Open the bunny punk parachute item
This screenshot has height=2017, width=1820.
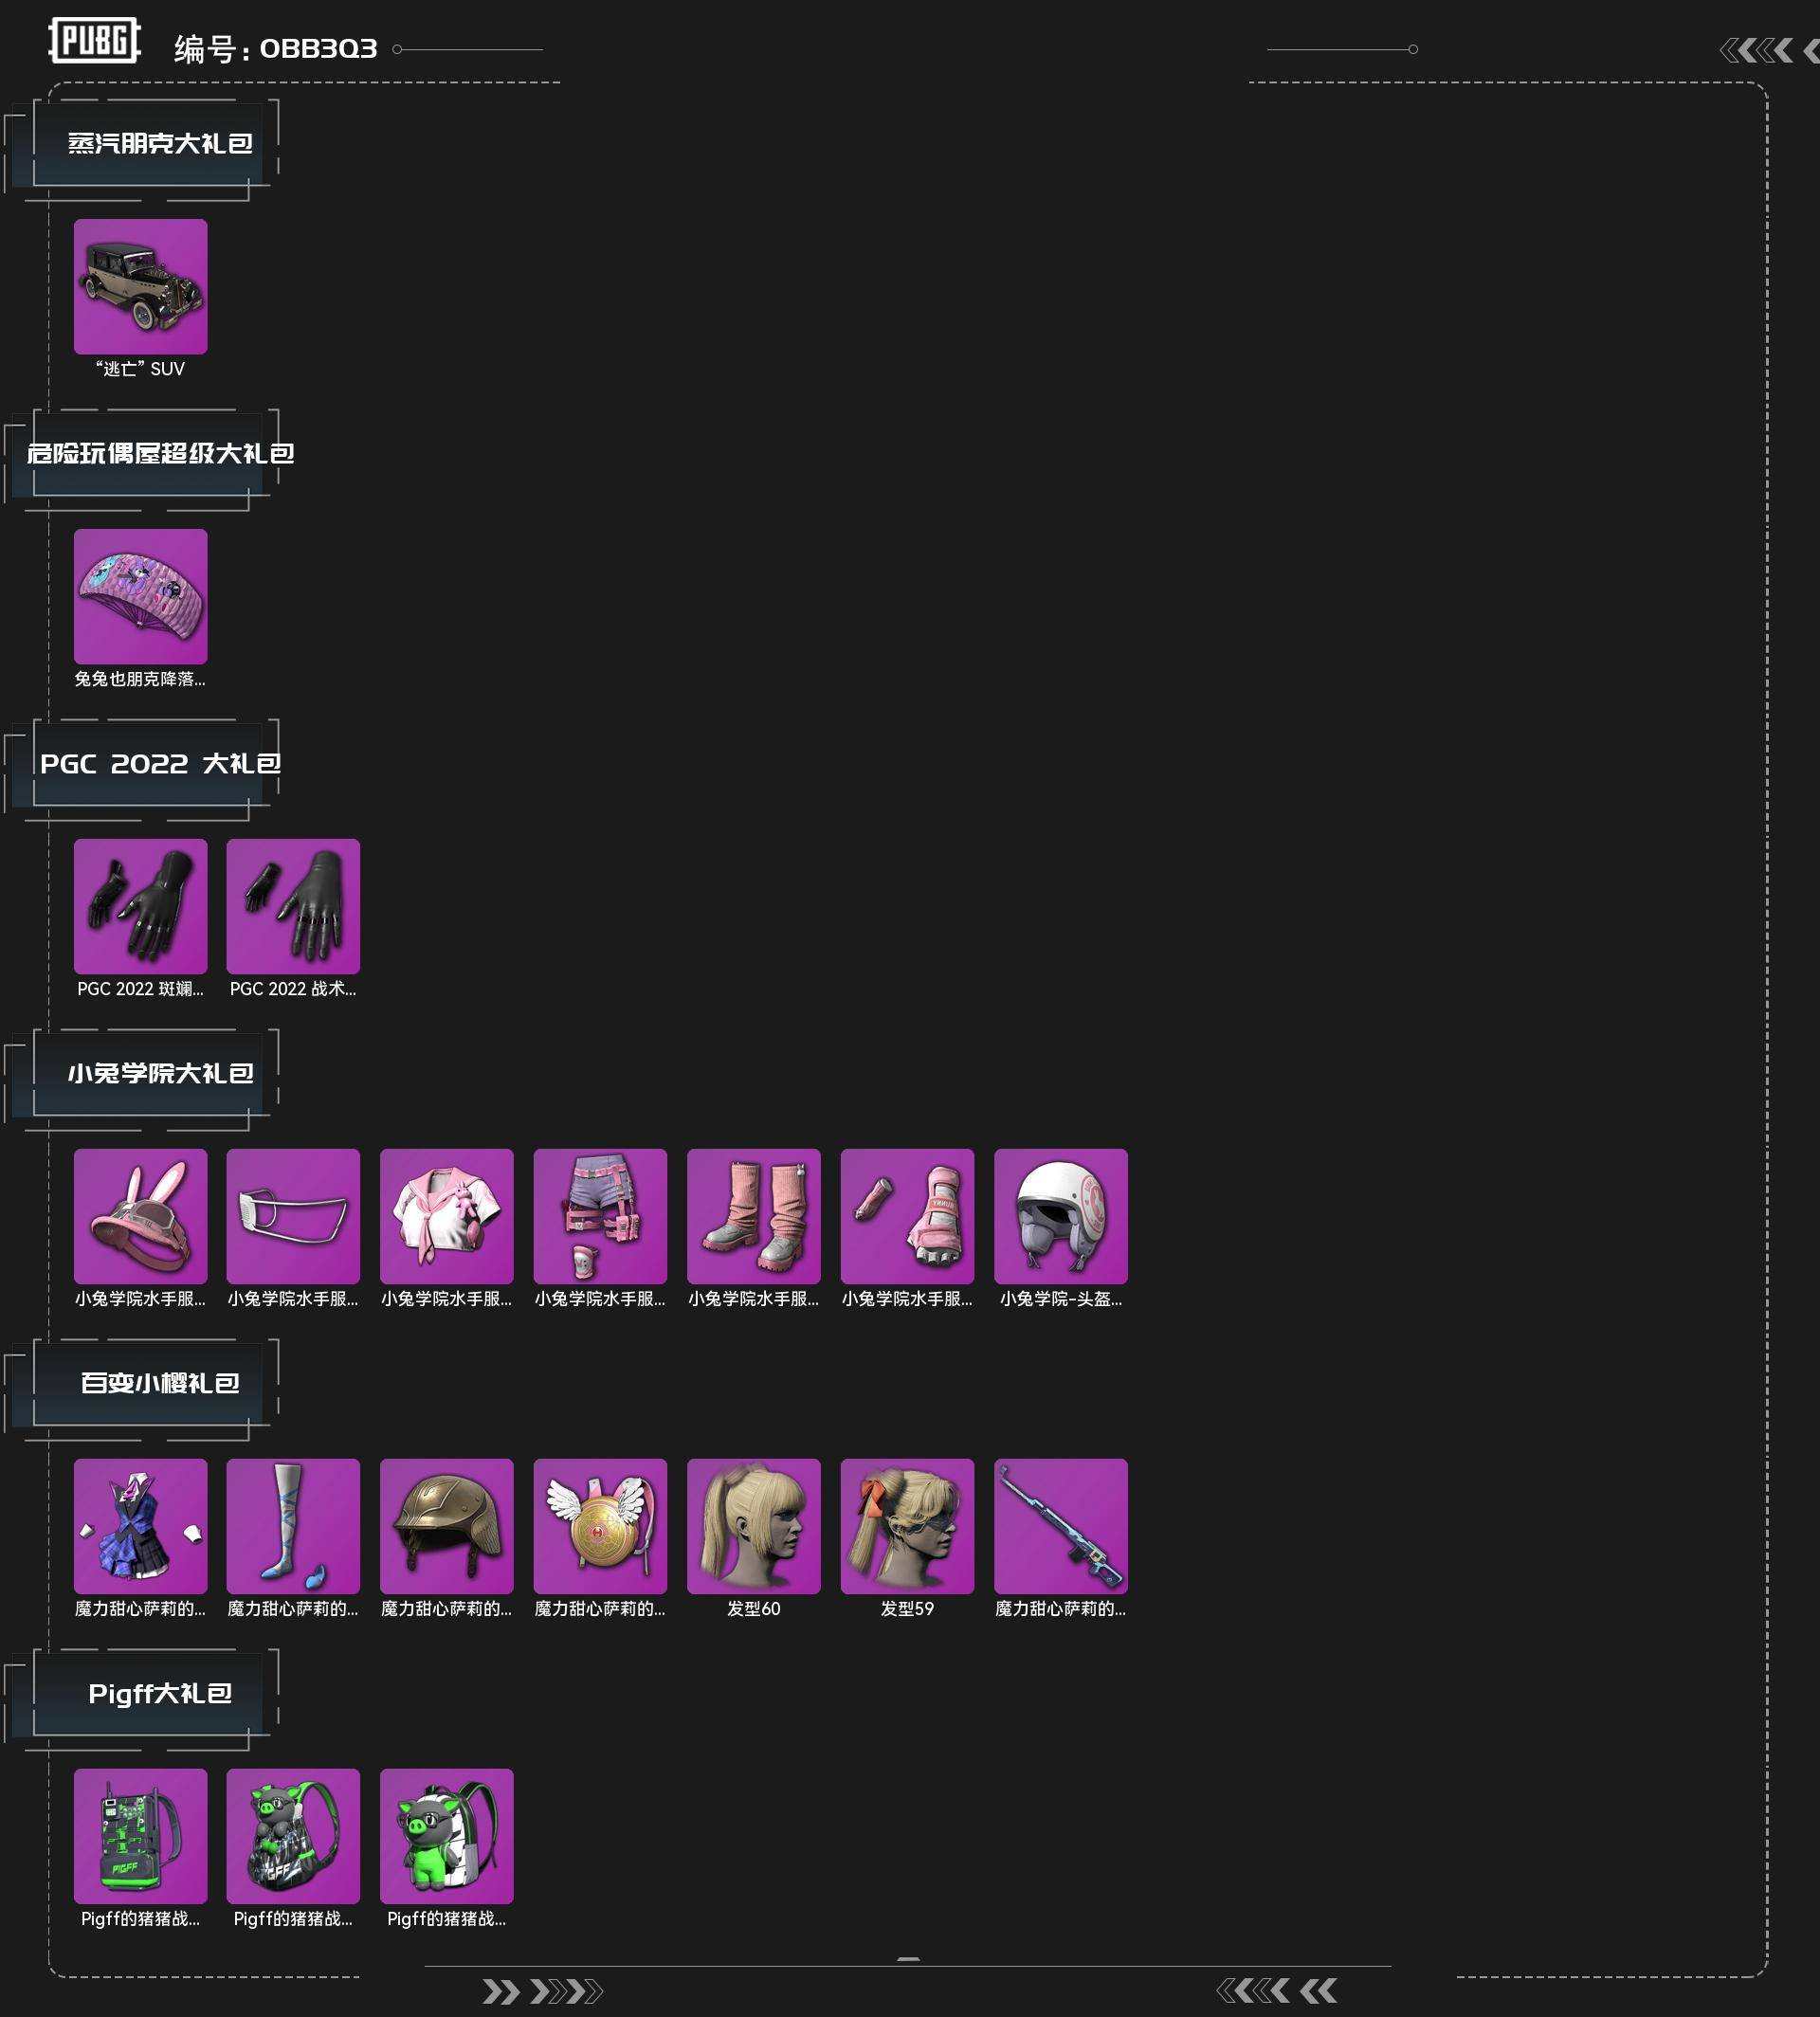tap(140, 596)
